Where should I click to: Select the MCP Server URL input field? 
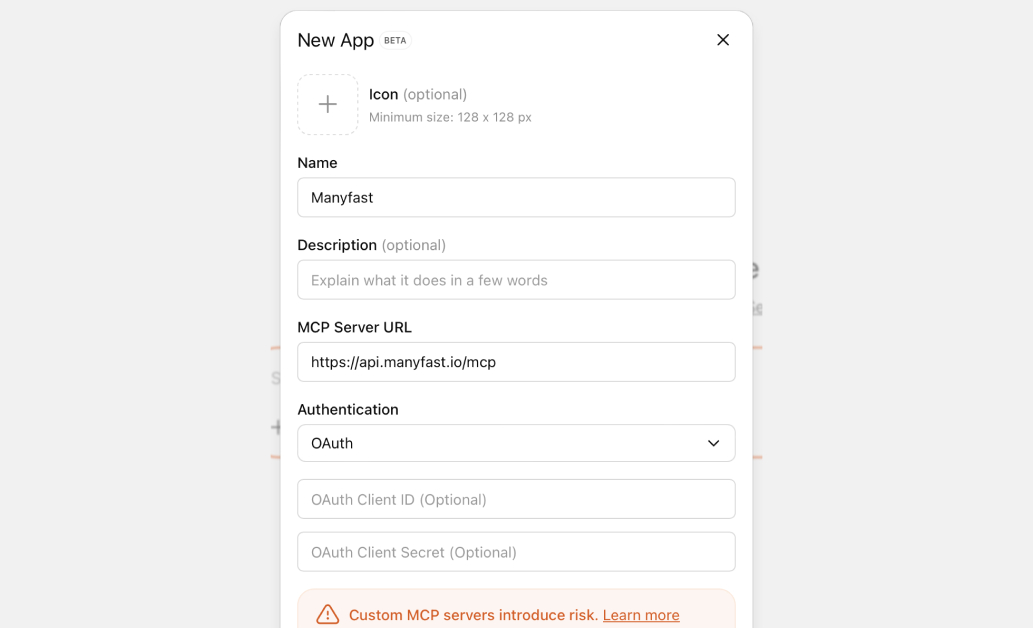[516, 362]
